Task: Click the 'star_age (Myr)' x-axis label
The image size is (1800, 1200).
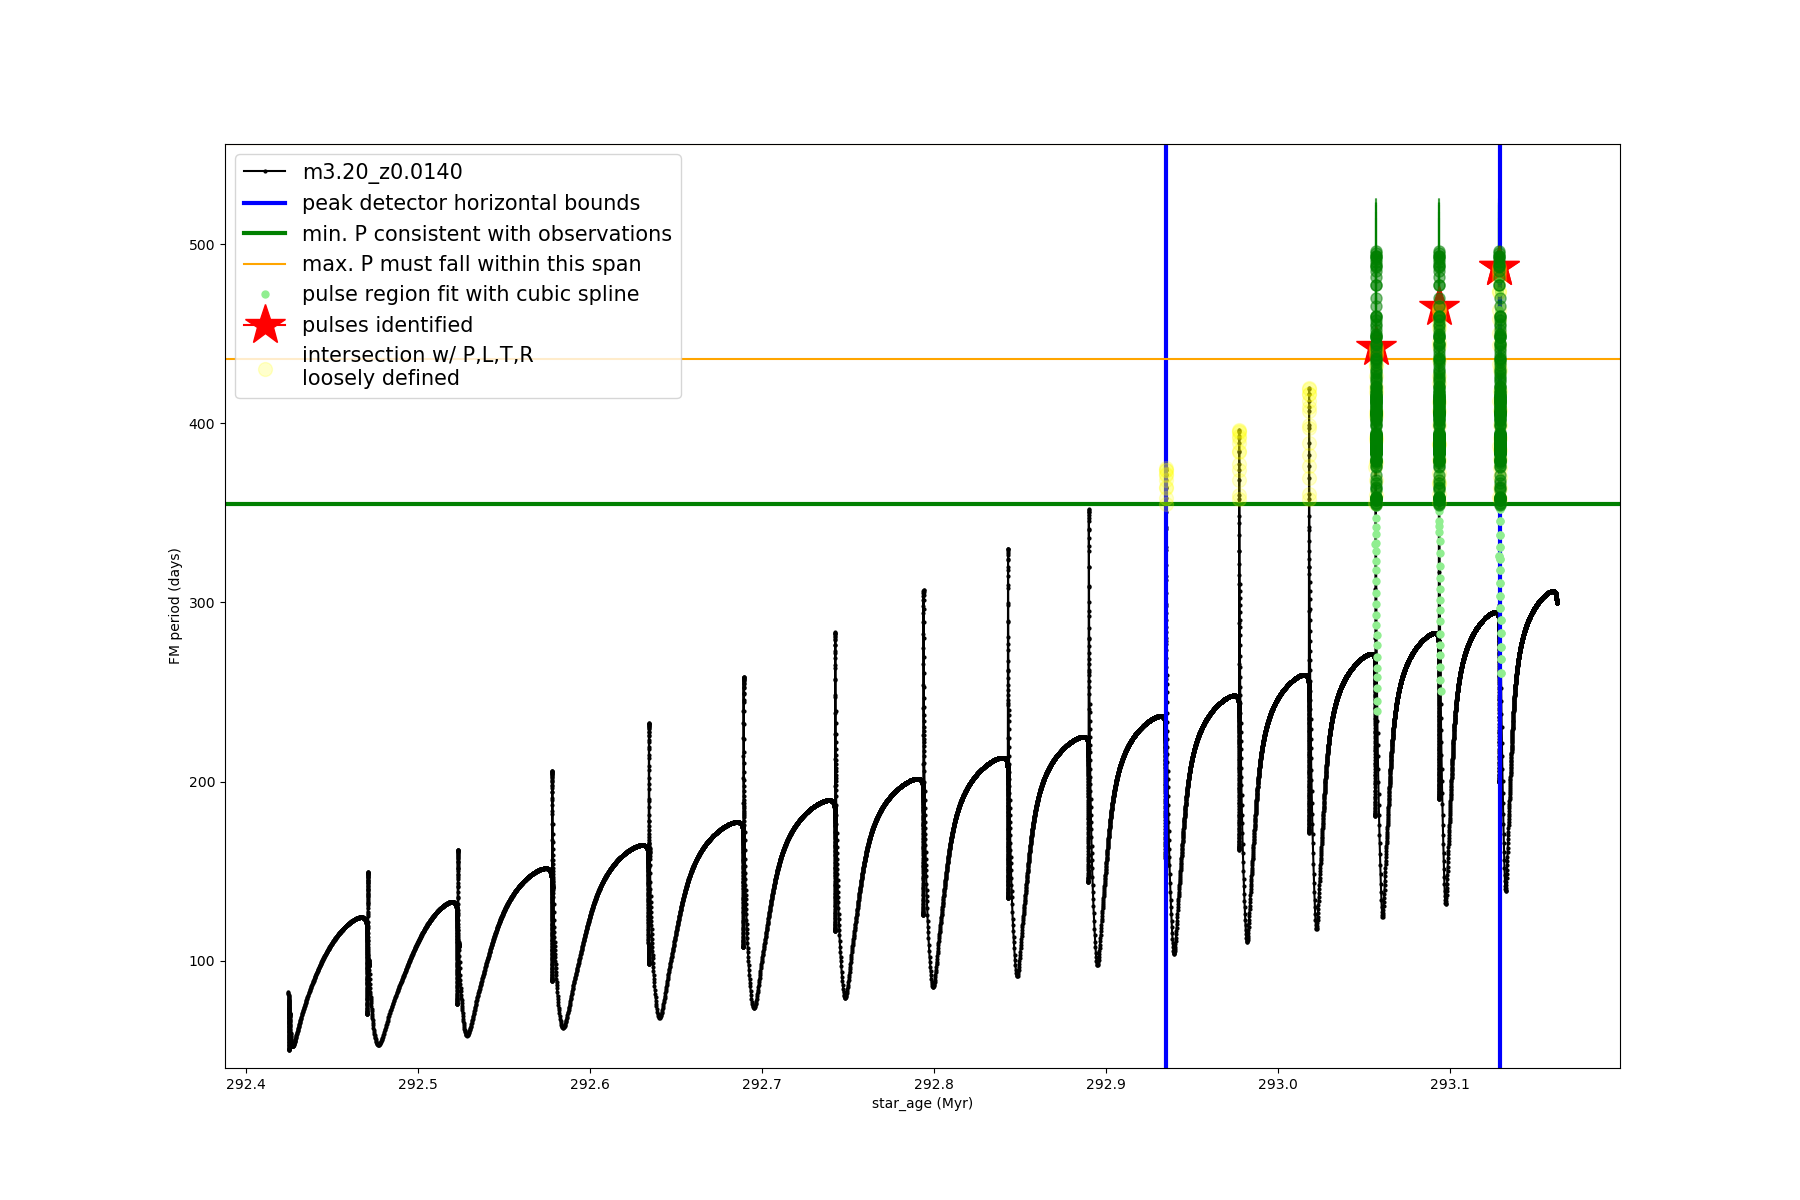Action: coord(922,1103)
